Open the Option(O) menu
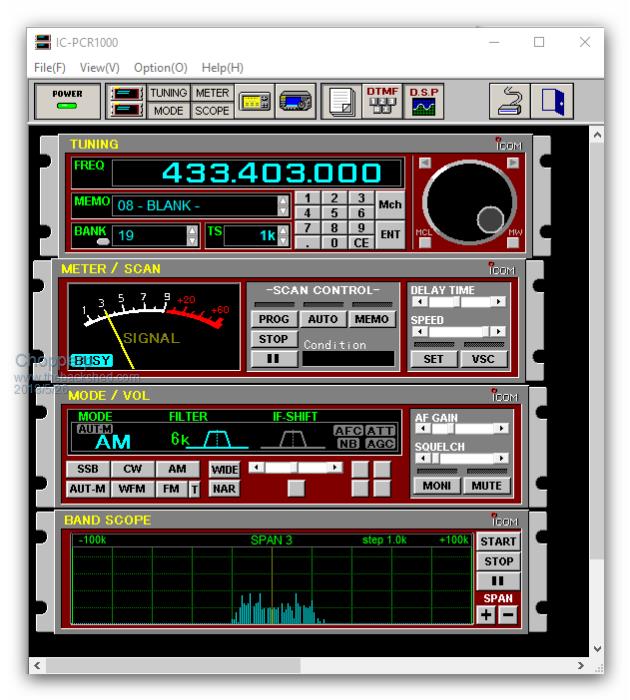The image size is (630, 700). [161, 67]
